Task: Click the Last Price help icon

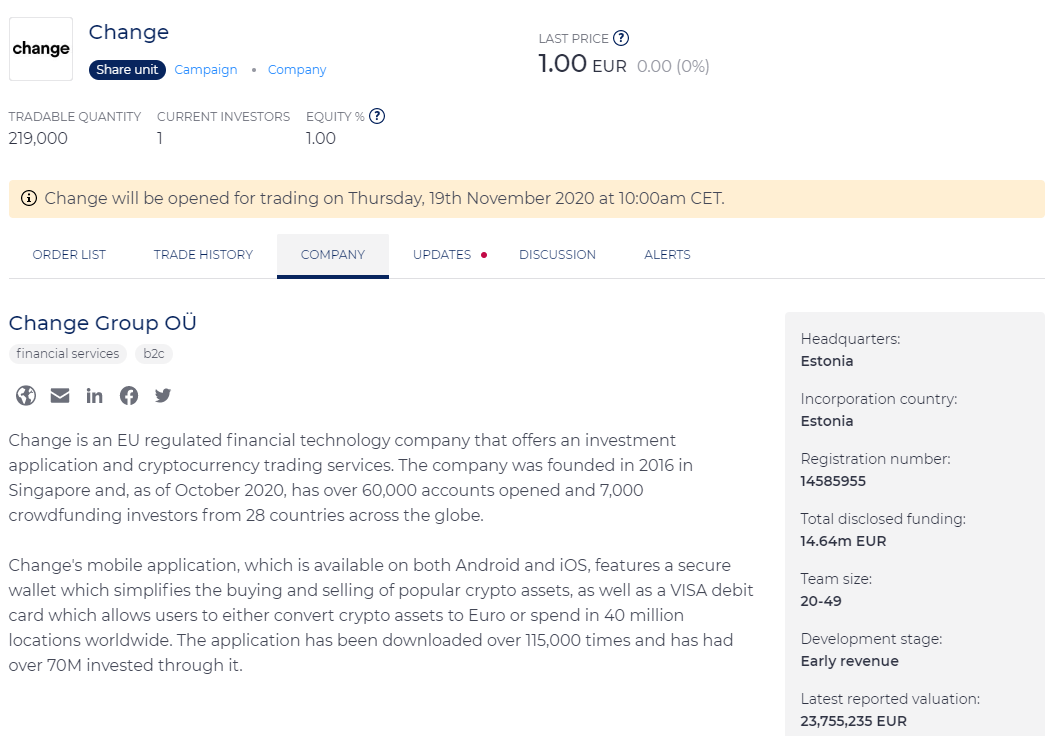Action: [621, 38]
